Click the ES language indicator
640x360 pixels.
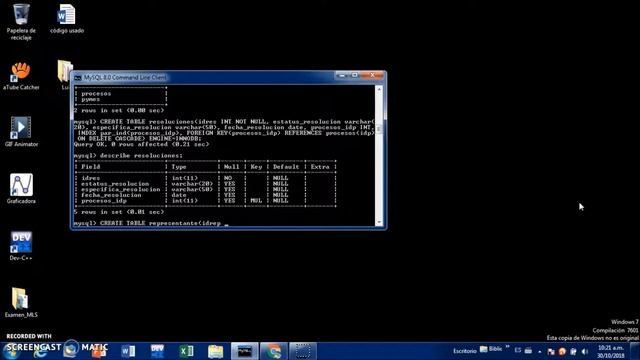coord(518,350)
